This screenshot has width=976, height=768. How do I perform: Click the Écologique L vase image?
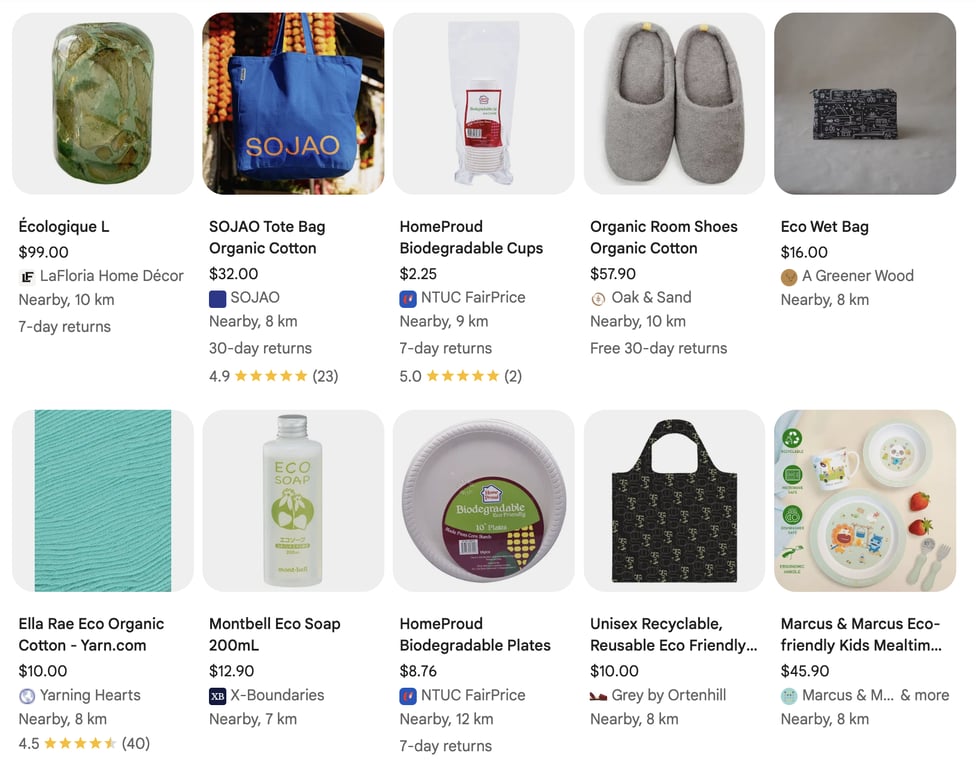click(102, 104)
